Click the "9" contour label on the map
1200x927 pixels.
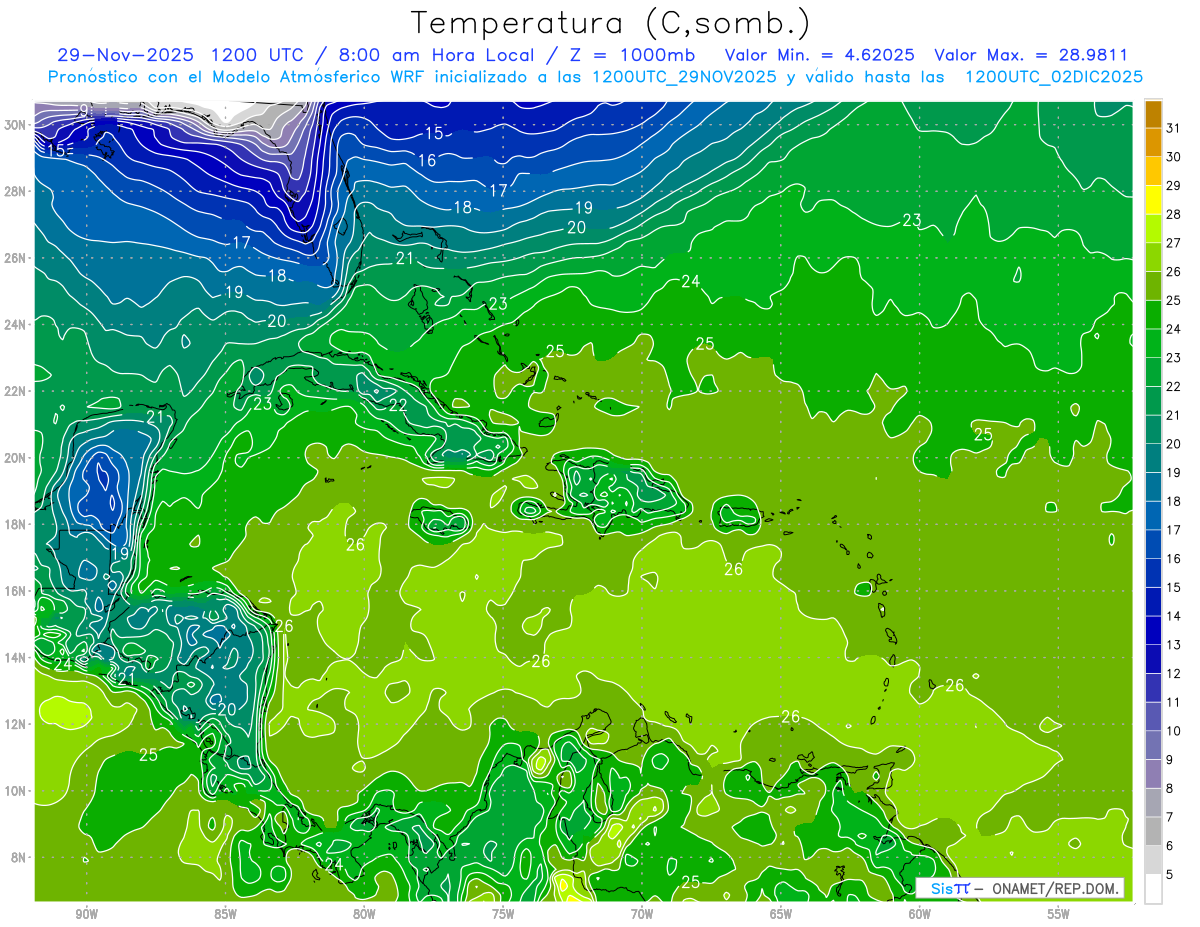click(x=84, y=109)
